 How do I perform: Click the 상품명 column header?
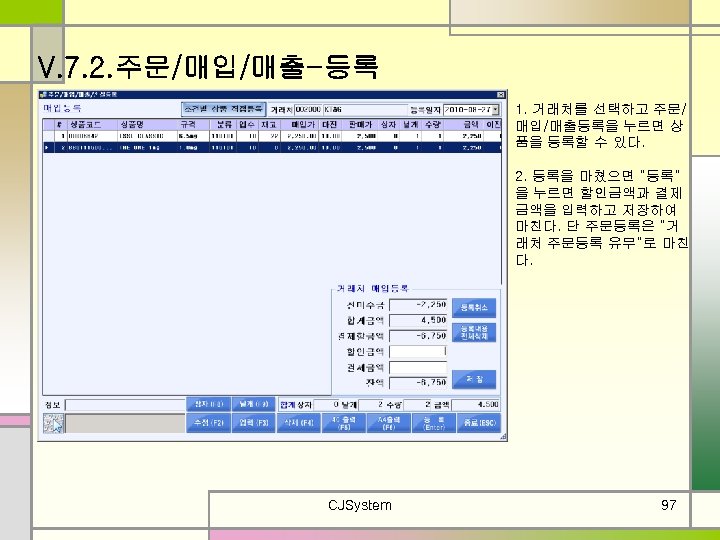click(x=147, y=124)
